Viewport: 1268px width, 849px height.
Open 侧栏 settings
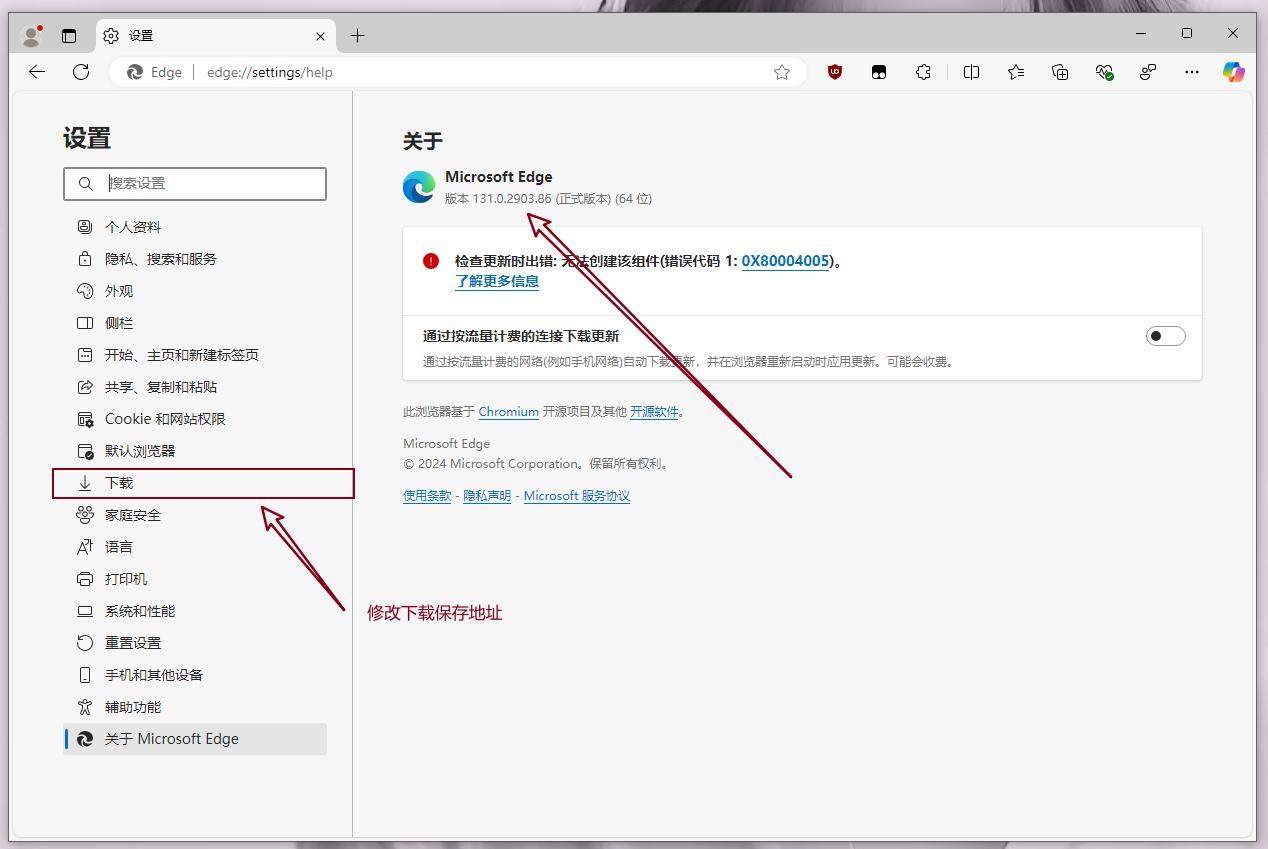coord(195,323)
